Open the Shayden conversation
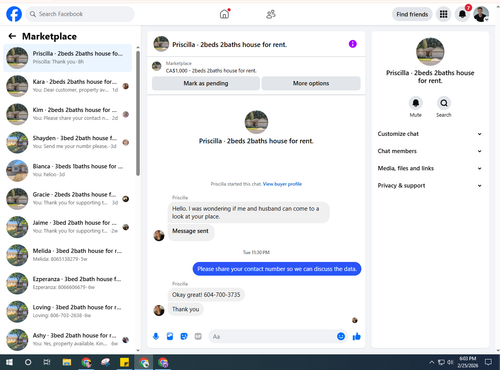Screen dimensions: 500x370 [x=68, y=142]
